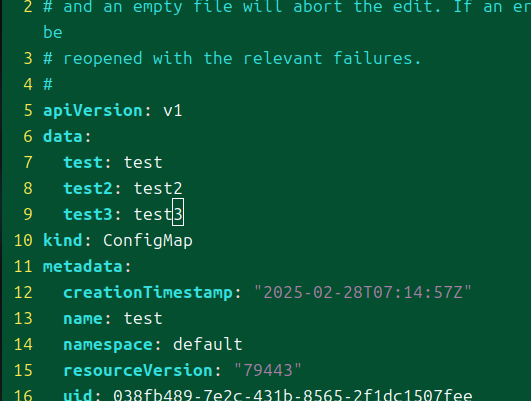
Task: Click the default namespace value
Action: (208, 344)
